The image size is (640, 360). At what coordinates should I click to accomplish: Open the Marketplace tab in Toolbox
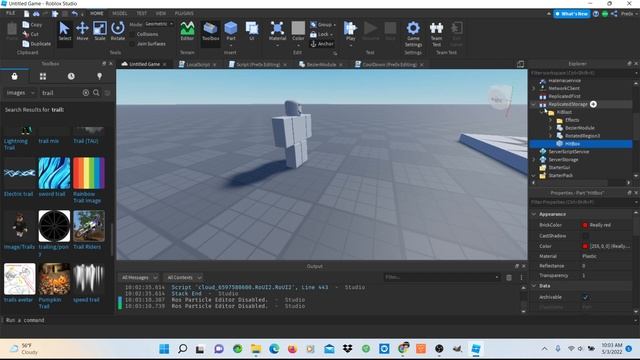click(x=14, y=76)
